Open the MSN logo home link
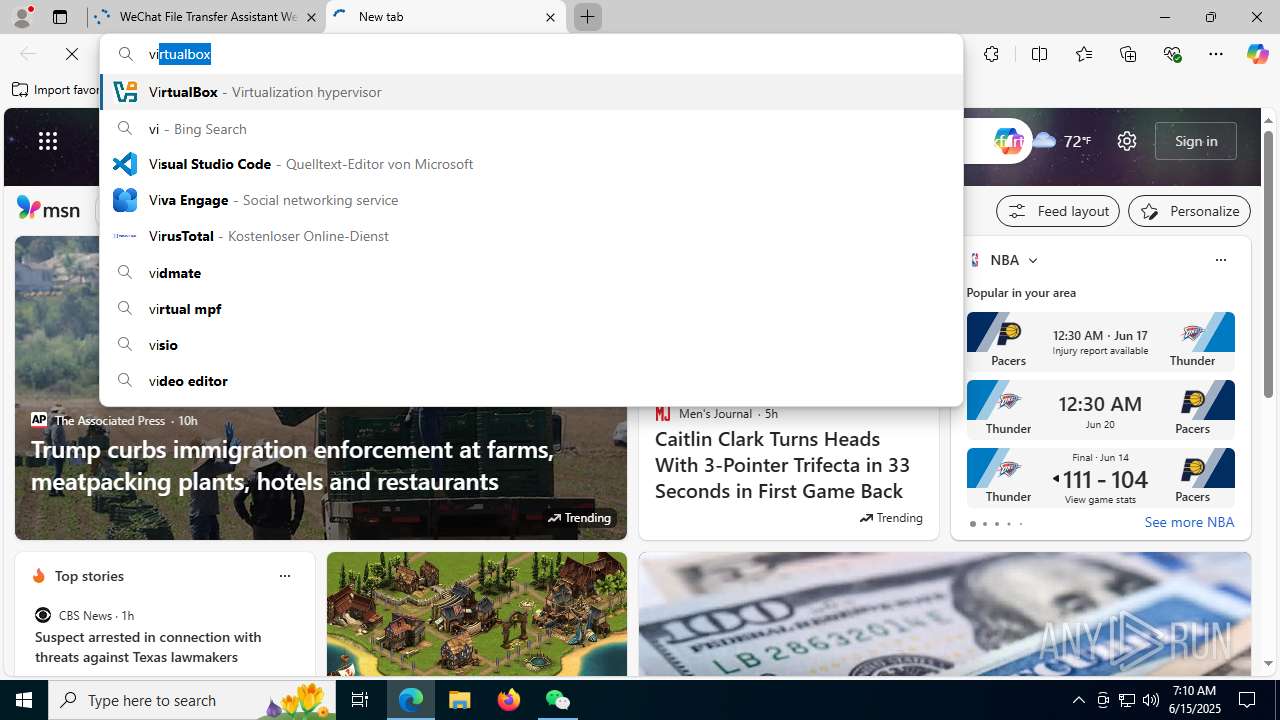 (x=48, y=209)
